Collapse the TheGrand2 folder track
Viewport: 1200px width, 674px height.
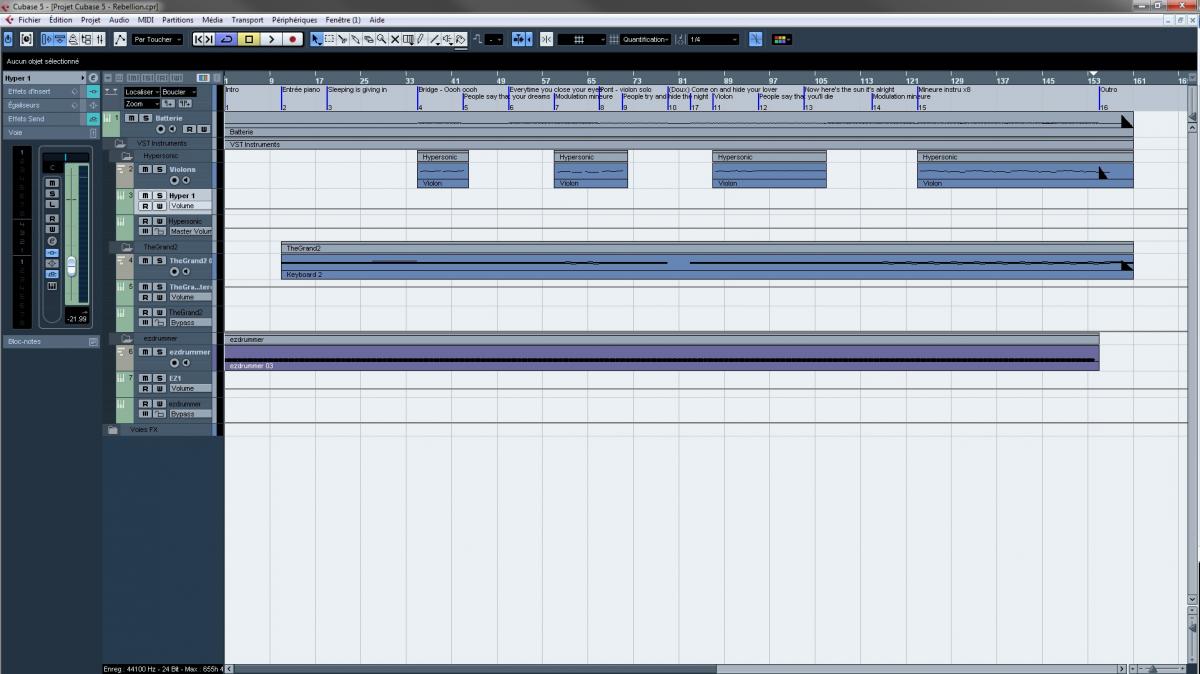(x=127, y=247)
